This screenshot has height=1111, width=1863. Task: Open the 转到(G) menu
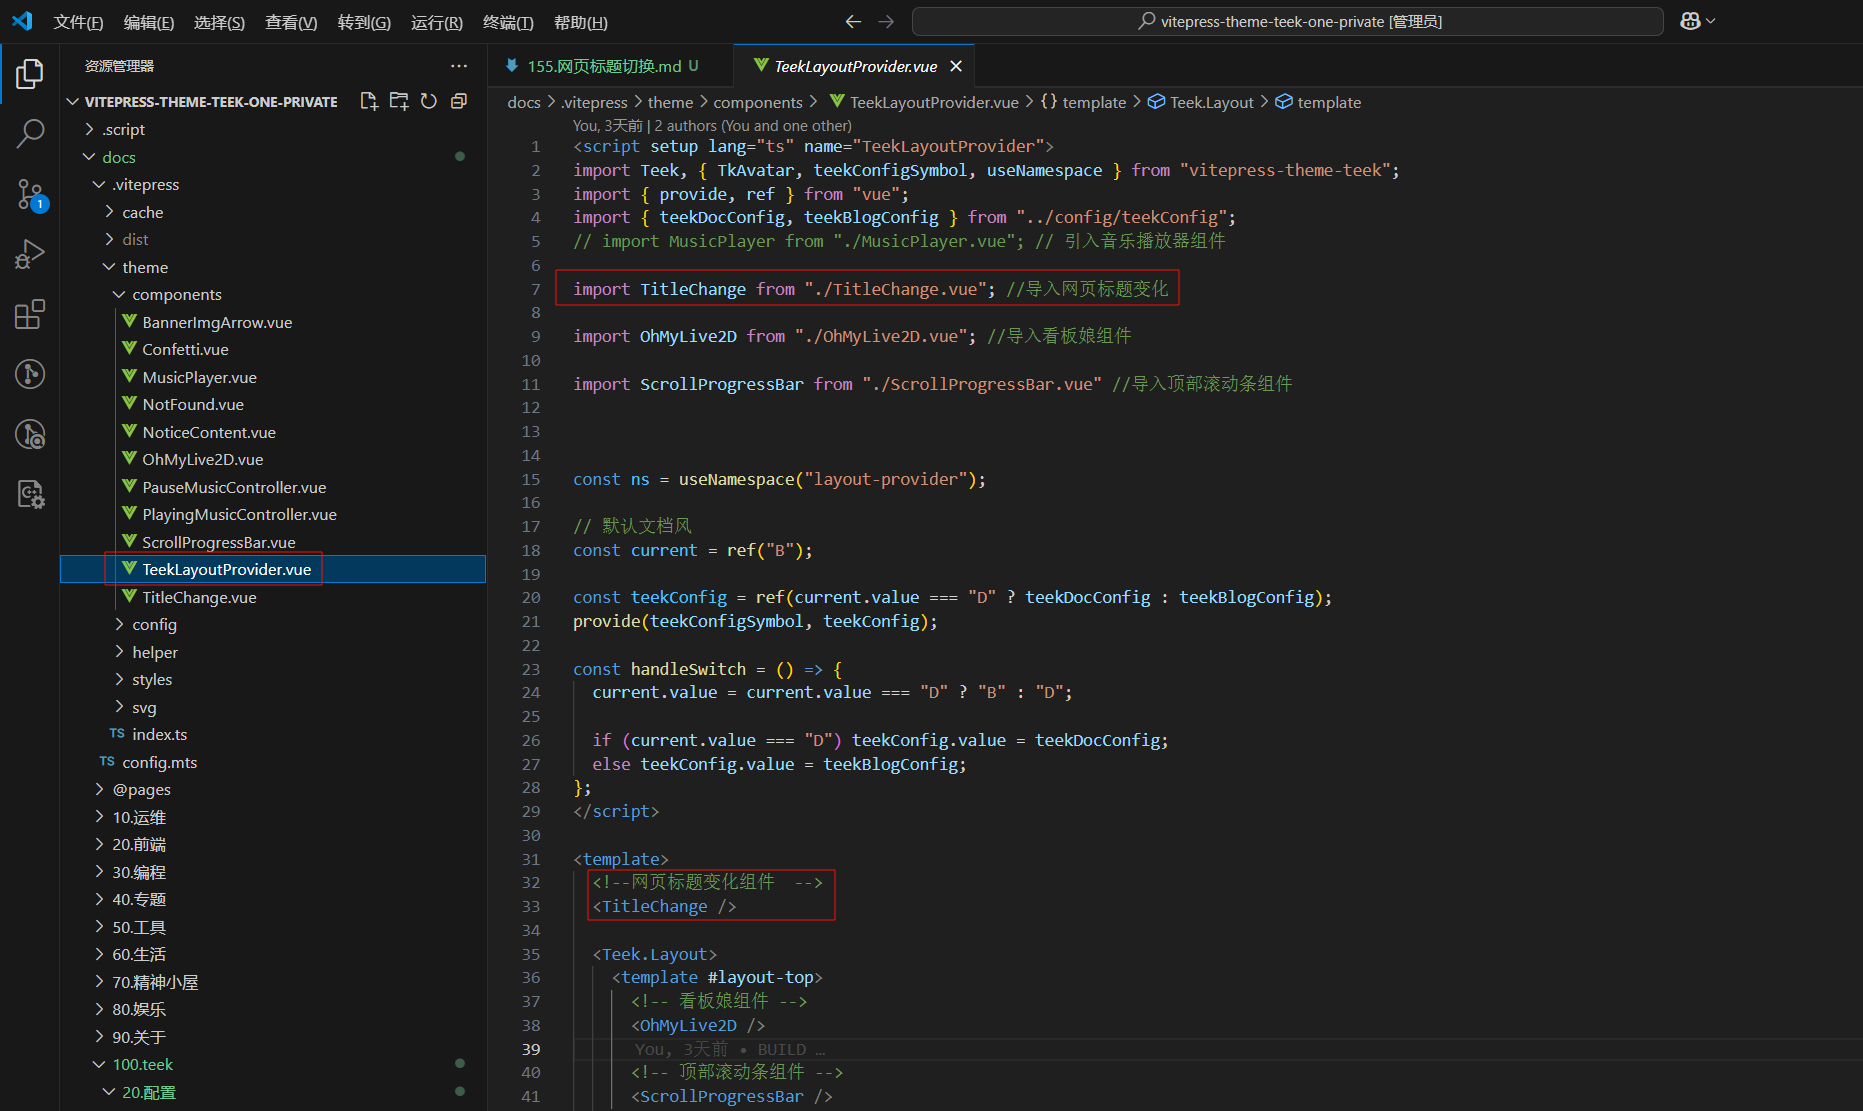[x=364, y=22]
